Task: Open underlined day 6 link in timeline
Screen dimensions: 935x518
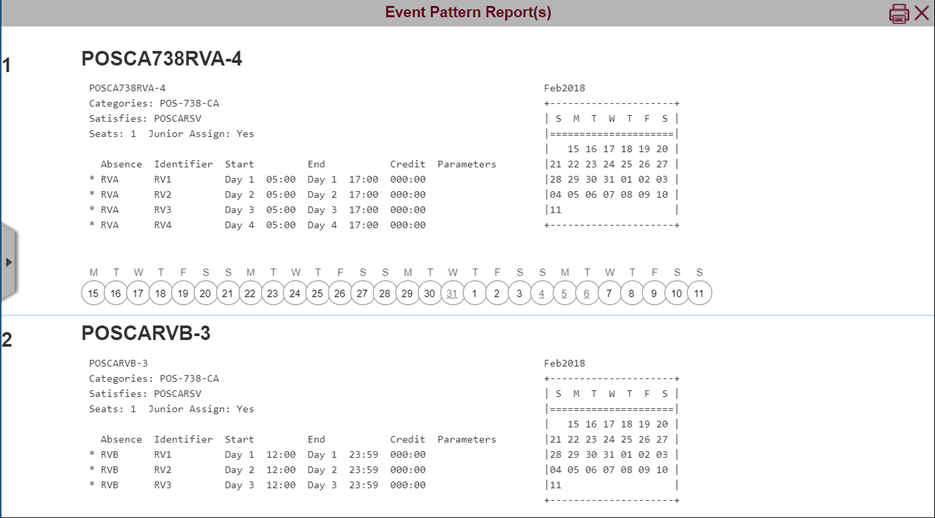Action: (587, 293)
